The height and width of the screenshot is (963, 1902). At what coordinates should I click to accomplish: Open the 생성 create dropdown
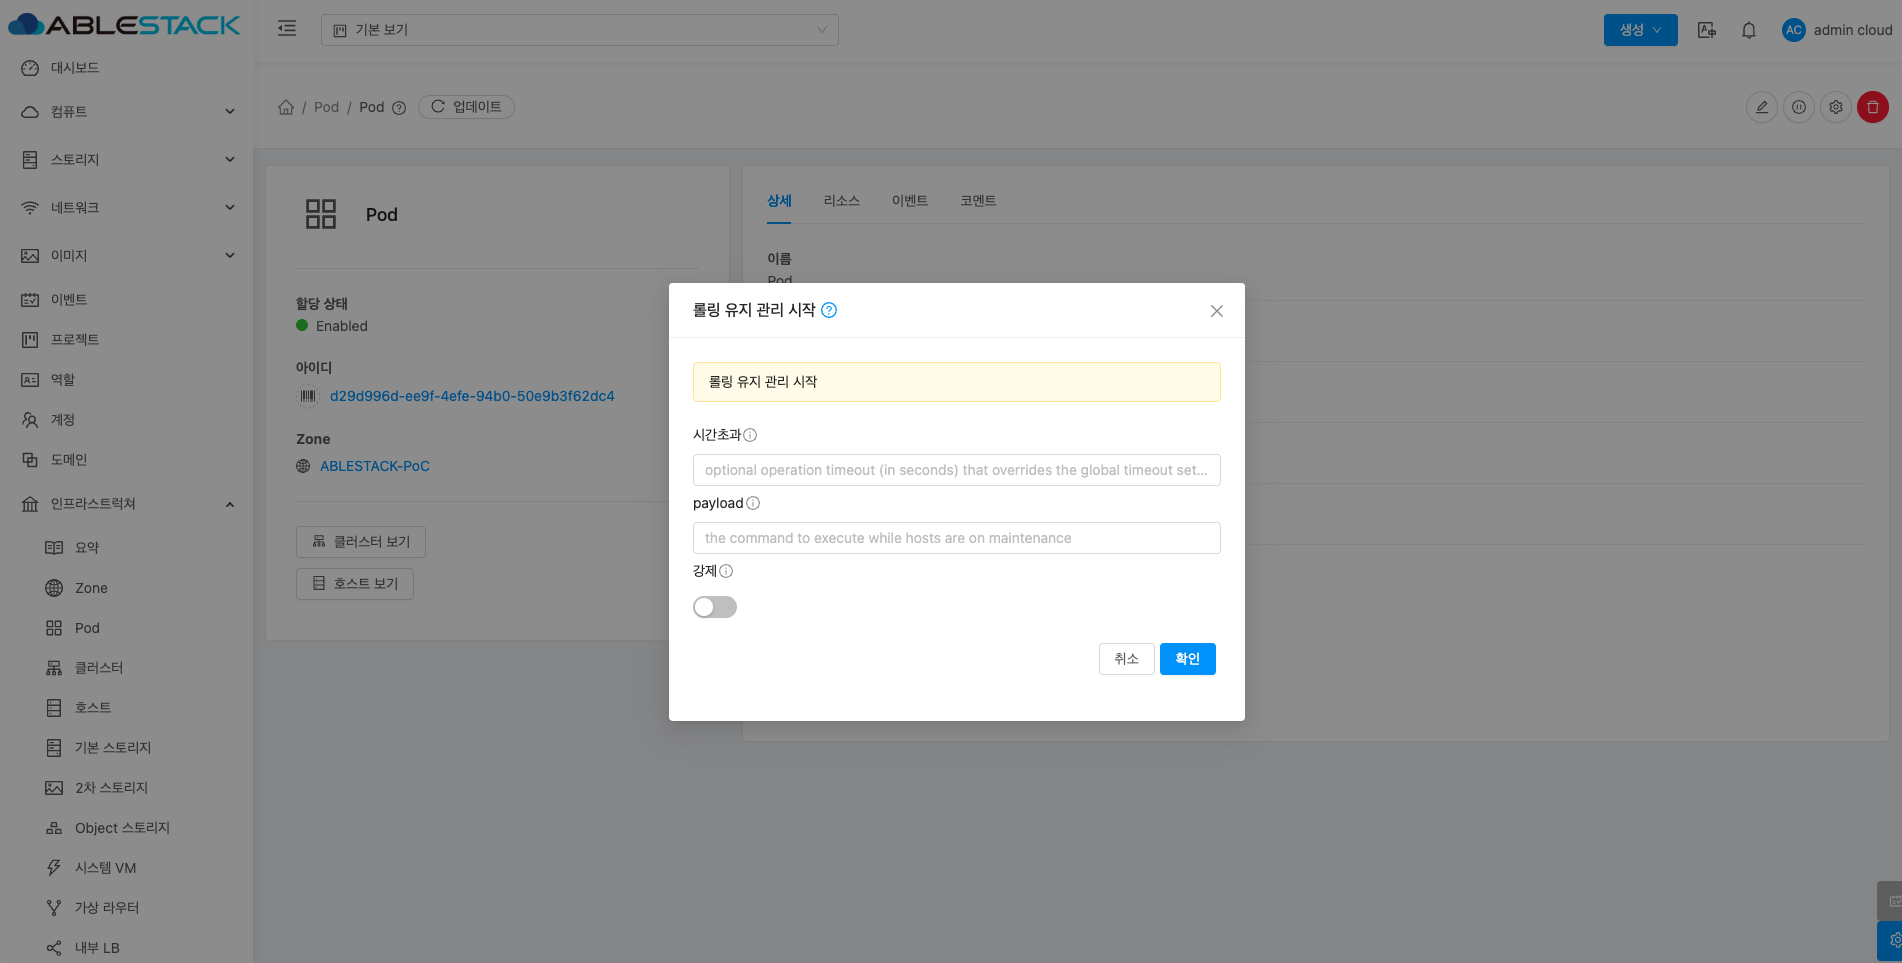tap(1640, 30)
